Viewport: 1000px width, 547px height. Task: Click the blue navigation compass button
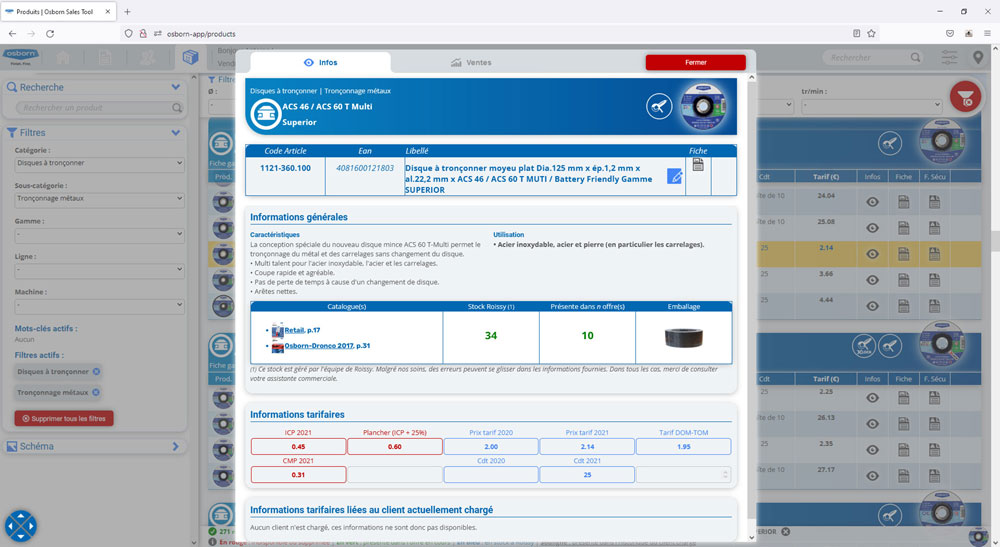(20, 527)
